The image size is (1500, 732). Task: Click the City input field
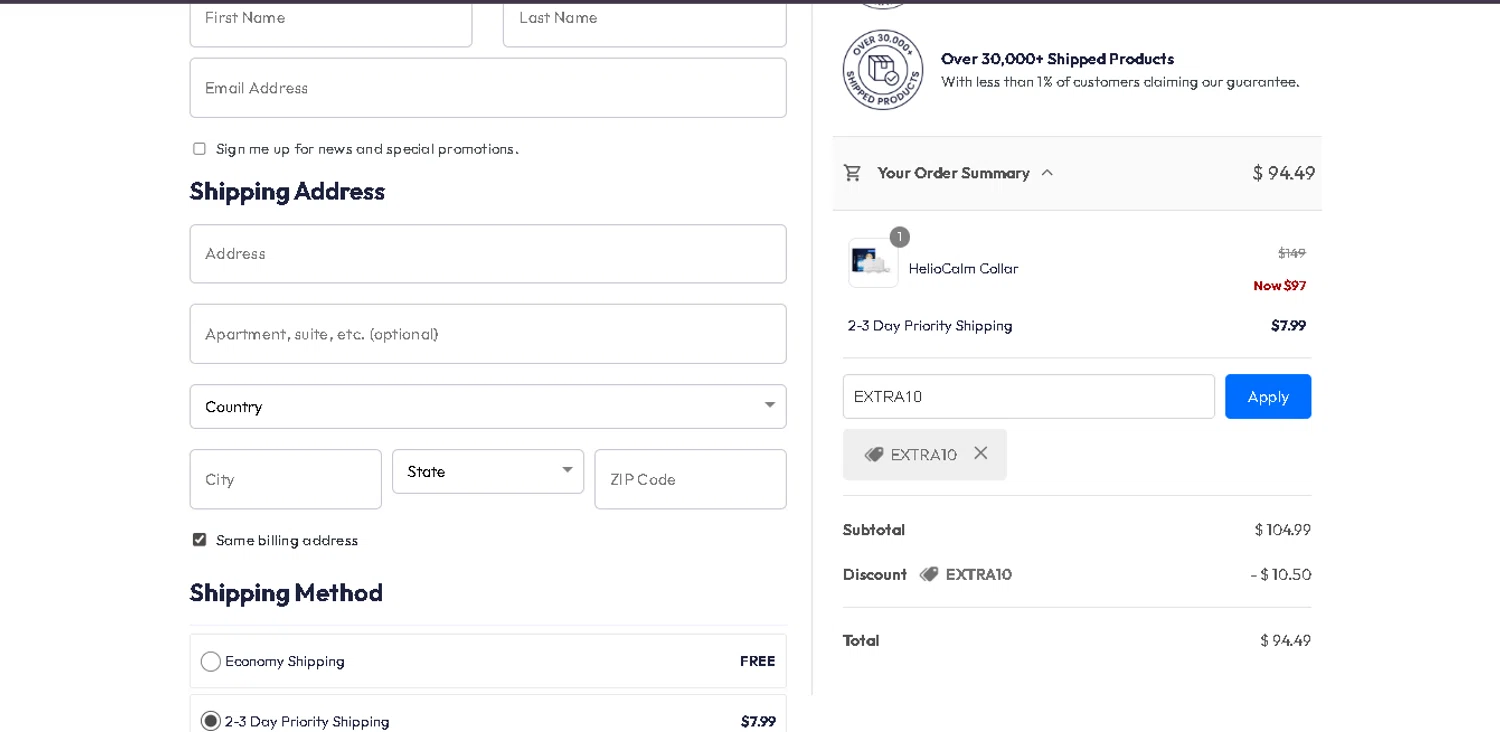286,479
